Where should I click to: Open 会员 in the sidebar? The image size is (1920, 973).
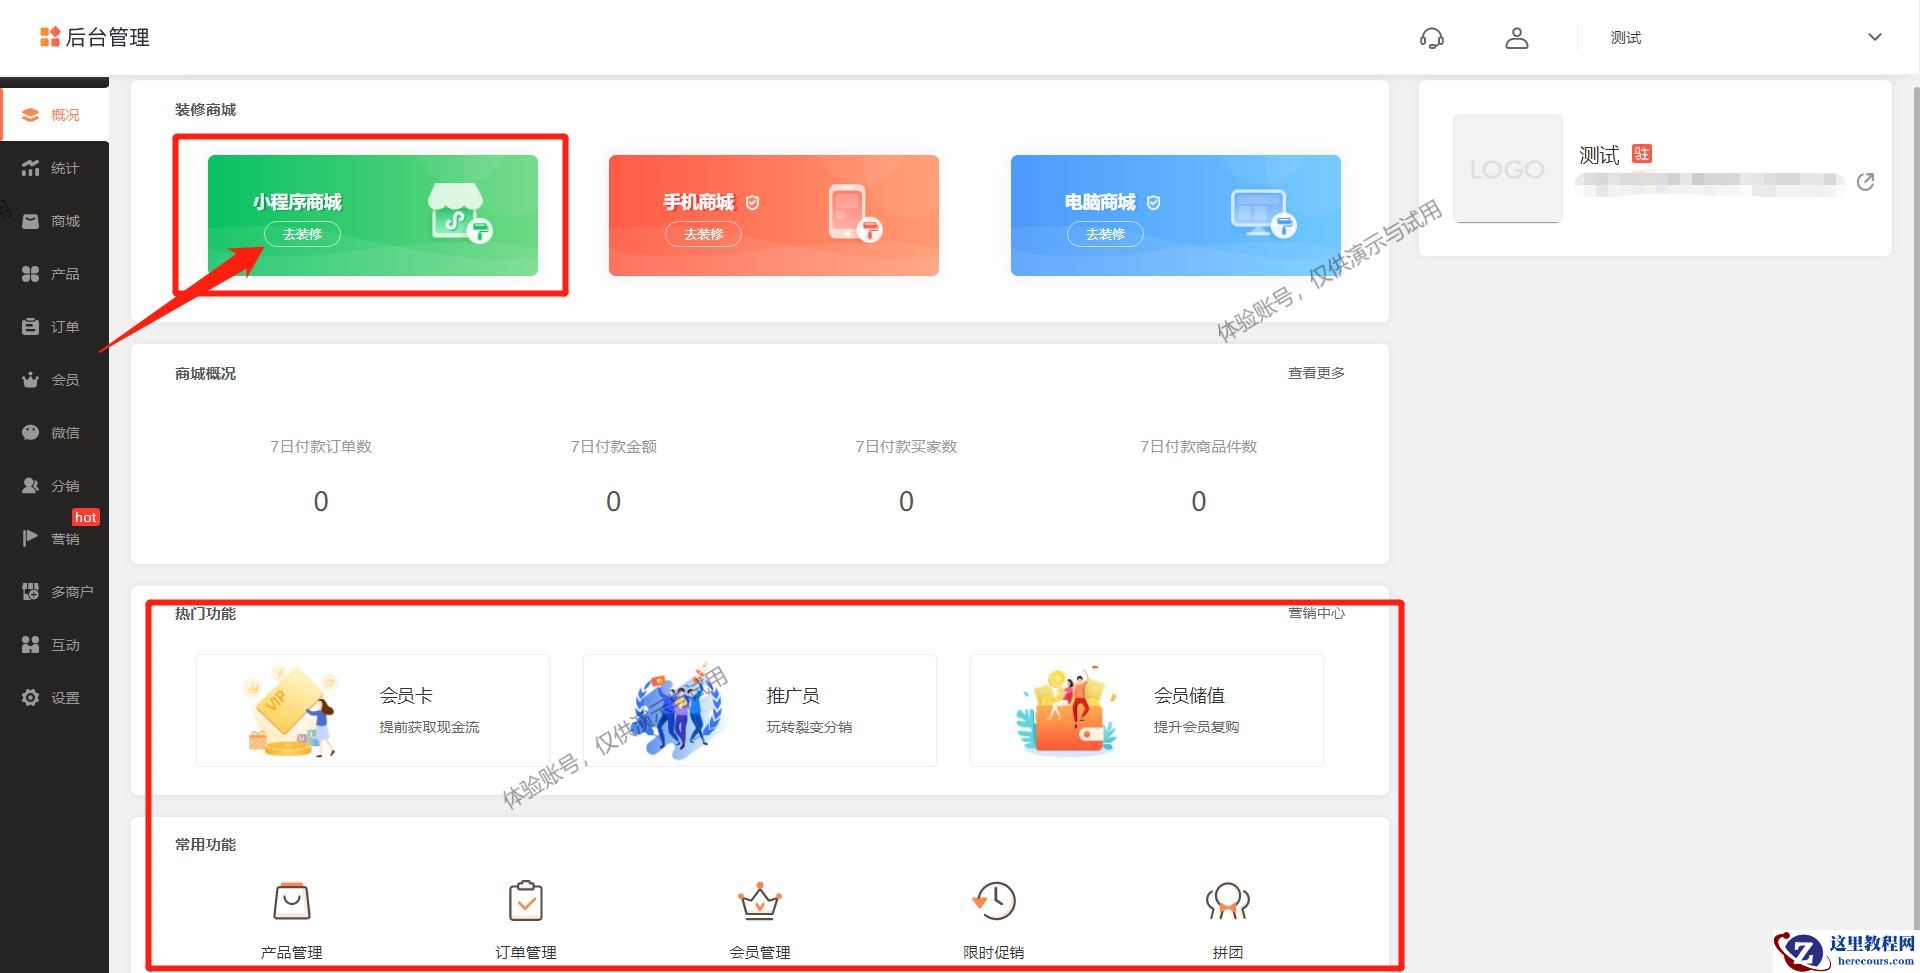tap(54, 380)
